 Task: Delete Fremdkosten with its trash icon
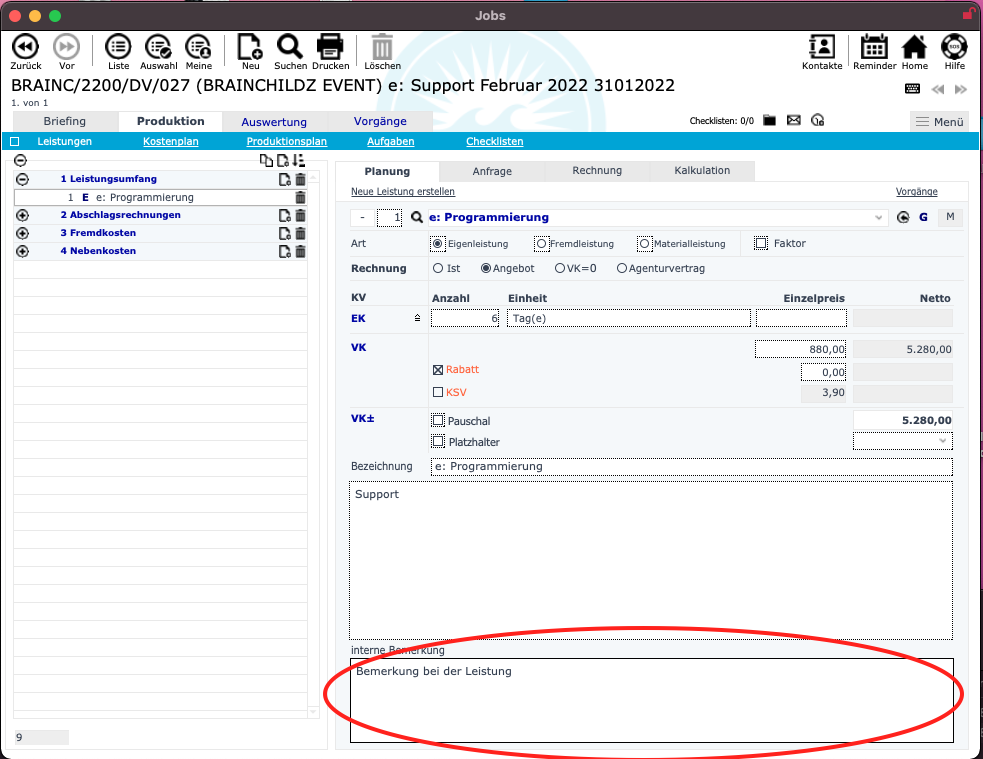tap(300, 233)
